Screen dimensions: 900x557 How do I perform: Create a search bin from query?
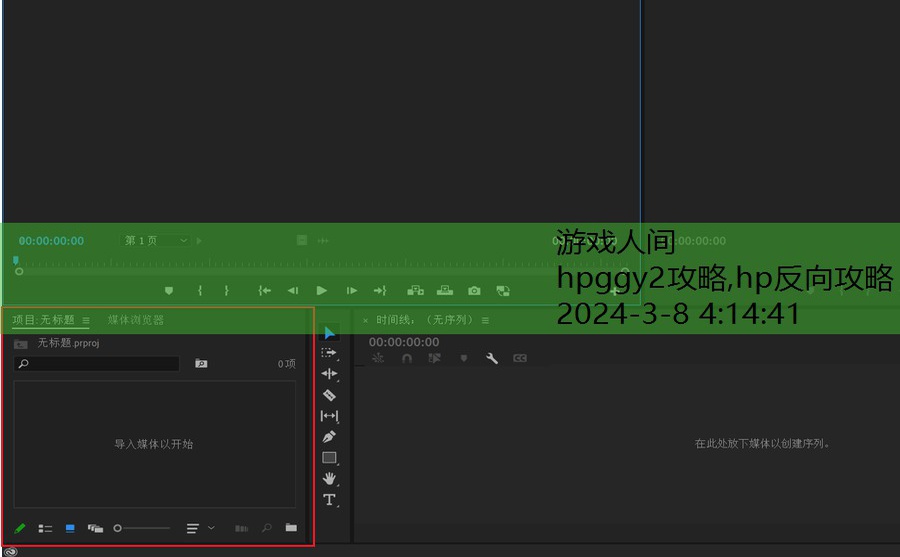pyautogui.click(x=201, y=363)
